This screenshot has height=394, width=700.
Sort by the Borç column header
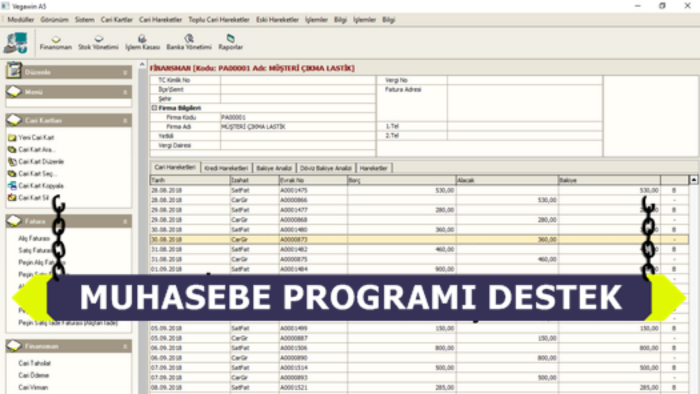pos(401,180)
